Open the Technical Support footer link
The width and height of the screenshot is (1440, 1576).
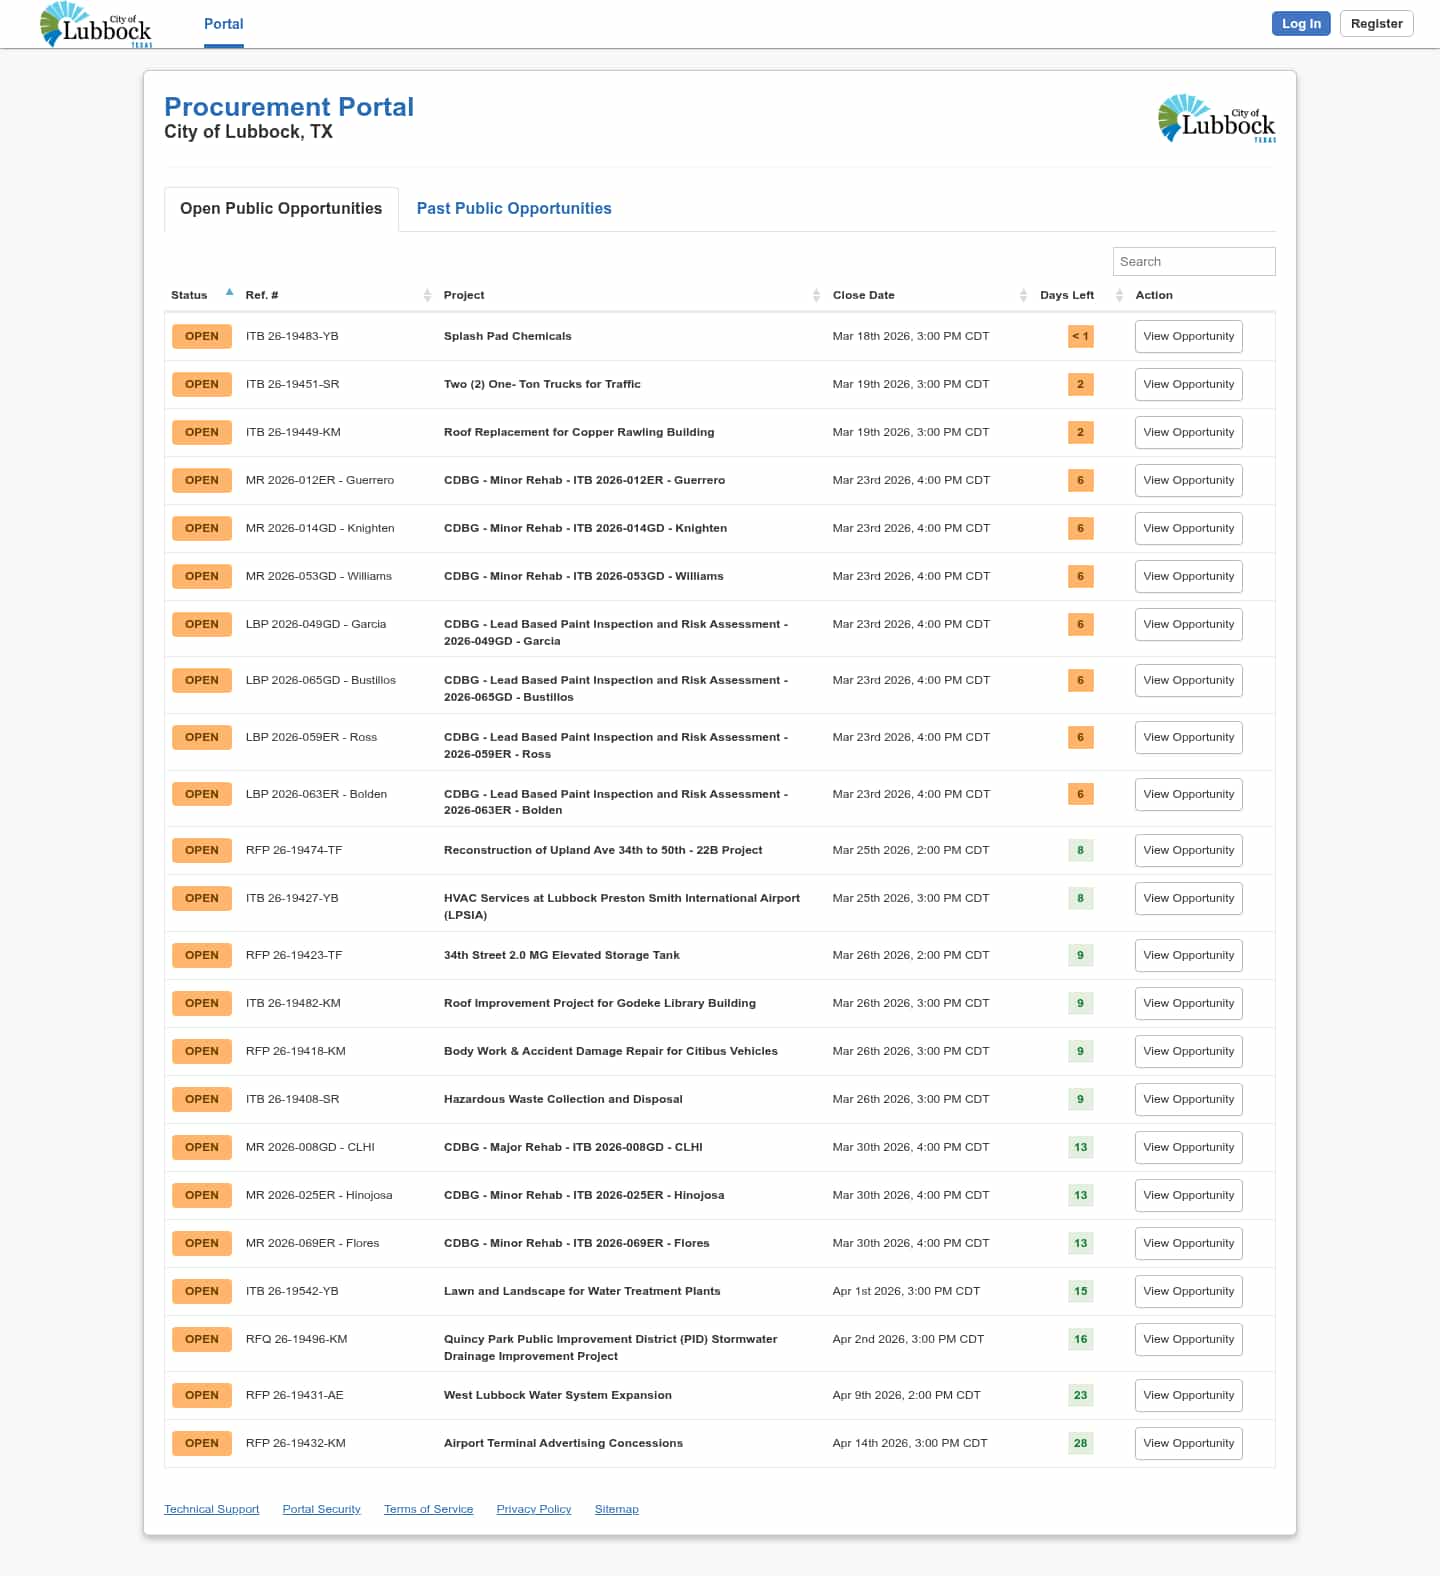(211, 1510)
